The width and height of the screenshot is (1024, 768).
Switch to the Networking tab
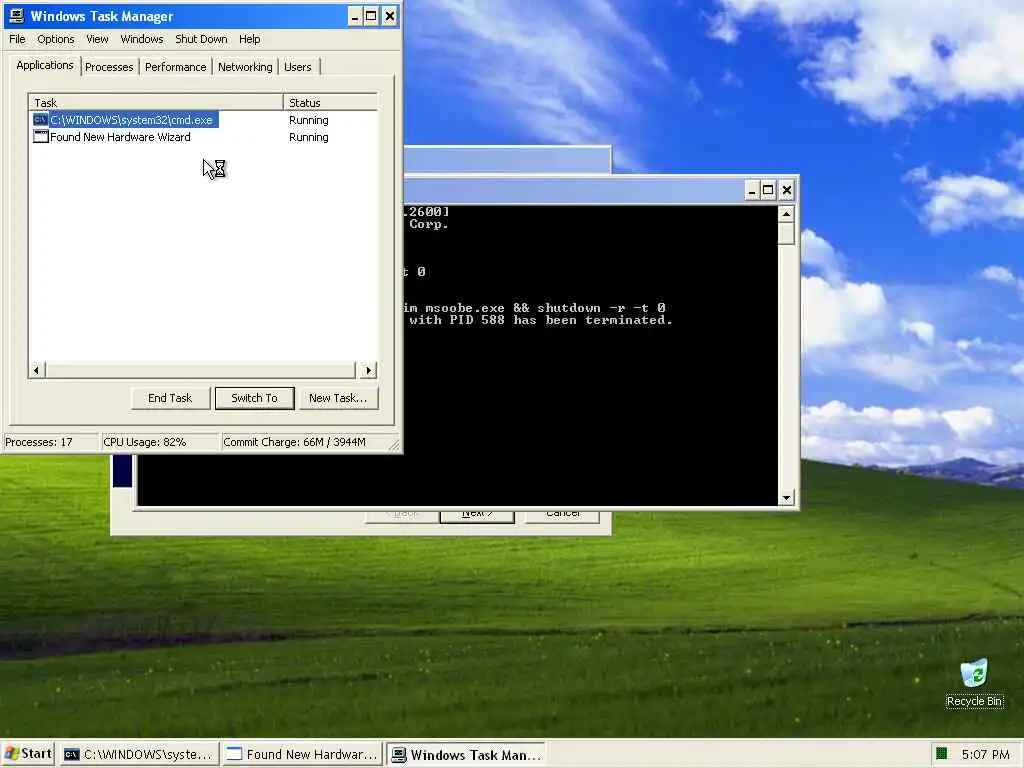(x=245, y=67)
